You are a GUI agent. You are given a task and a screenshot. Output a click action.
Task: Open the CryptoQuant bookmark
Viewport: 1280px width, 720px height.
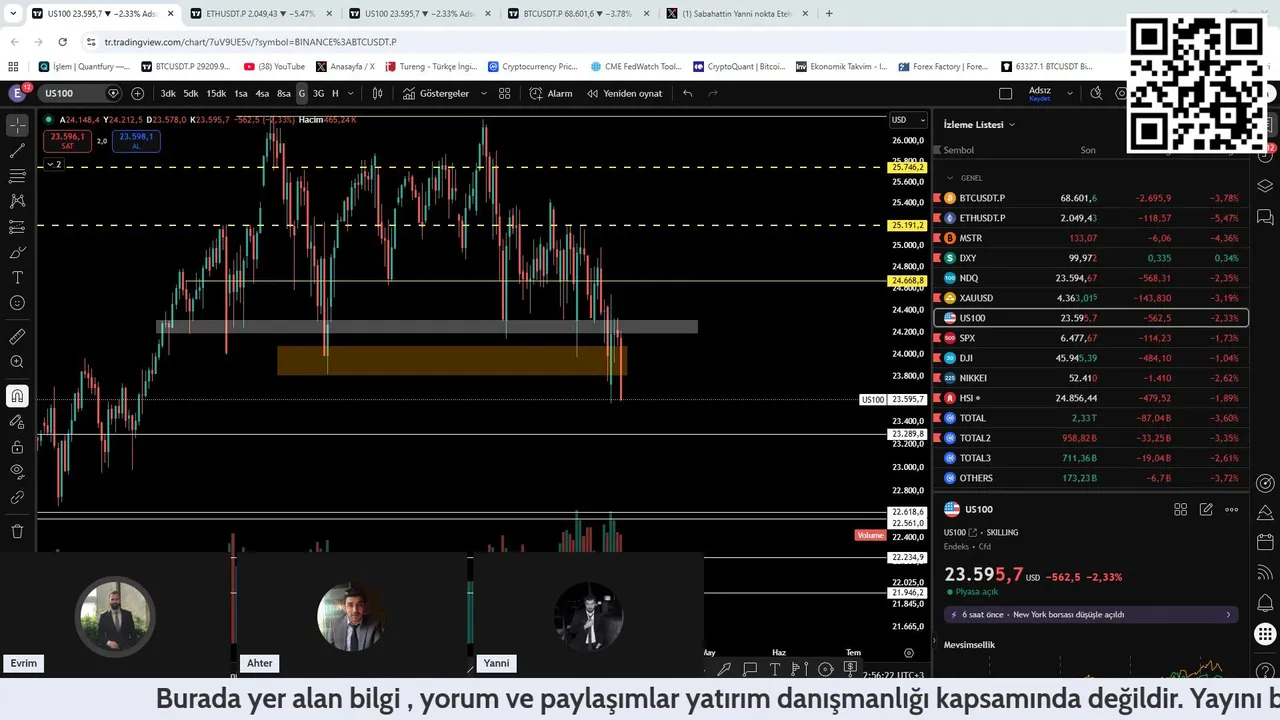pos(739,67)
